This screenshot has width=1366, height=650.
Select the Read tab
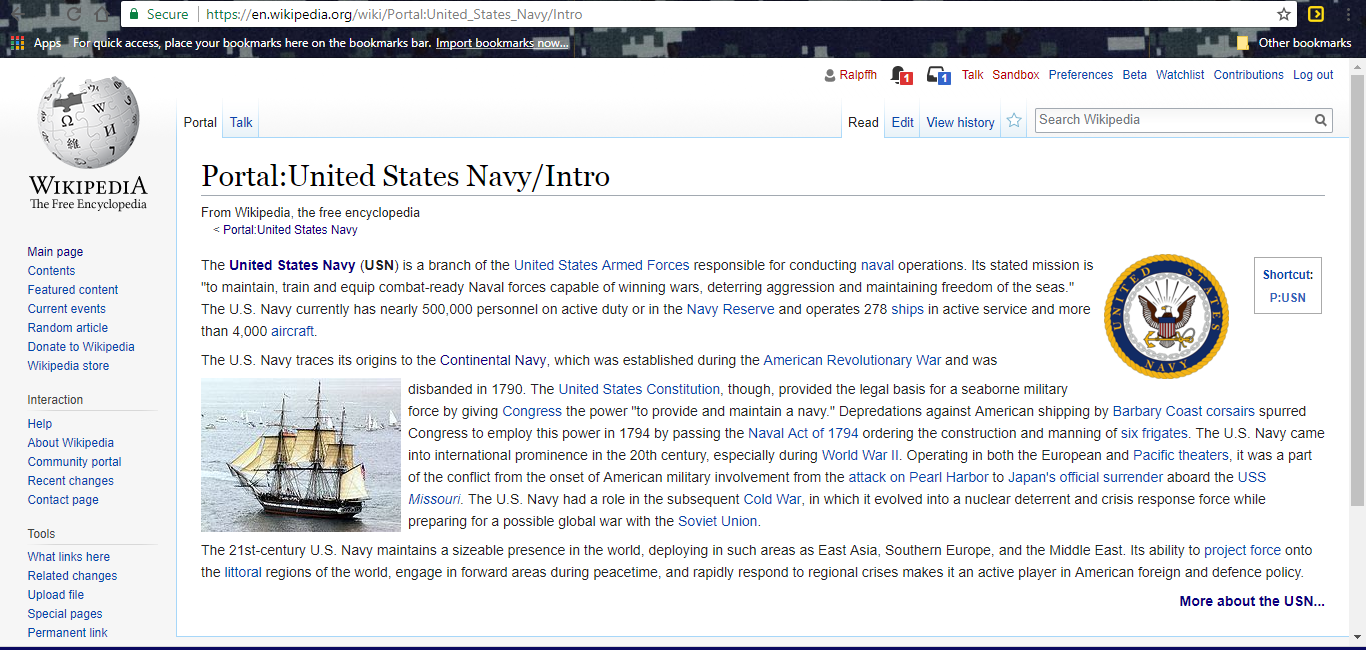863,122
